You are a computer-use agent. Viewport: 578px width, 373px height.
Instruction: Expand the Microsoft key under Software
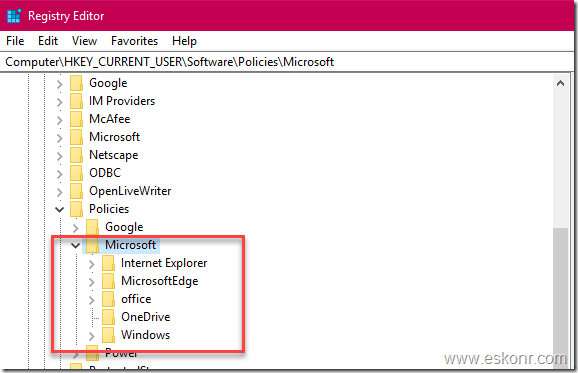(x=60, y=138)
